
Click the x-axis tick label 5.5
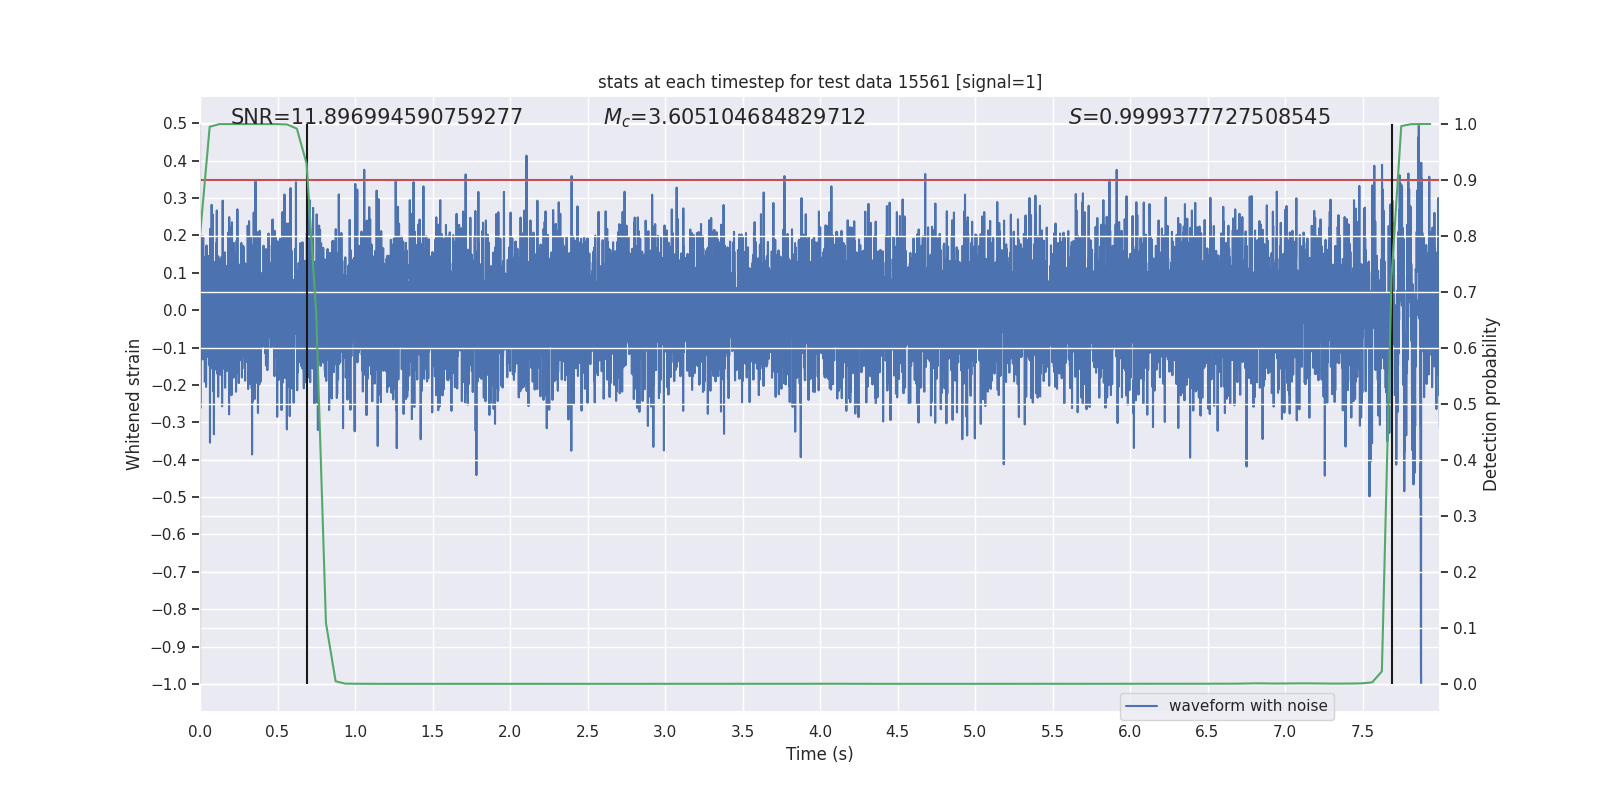tap(1052, 731)
